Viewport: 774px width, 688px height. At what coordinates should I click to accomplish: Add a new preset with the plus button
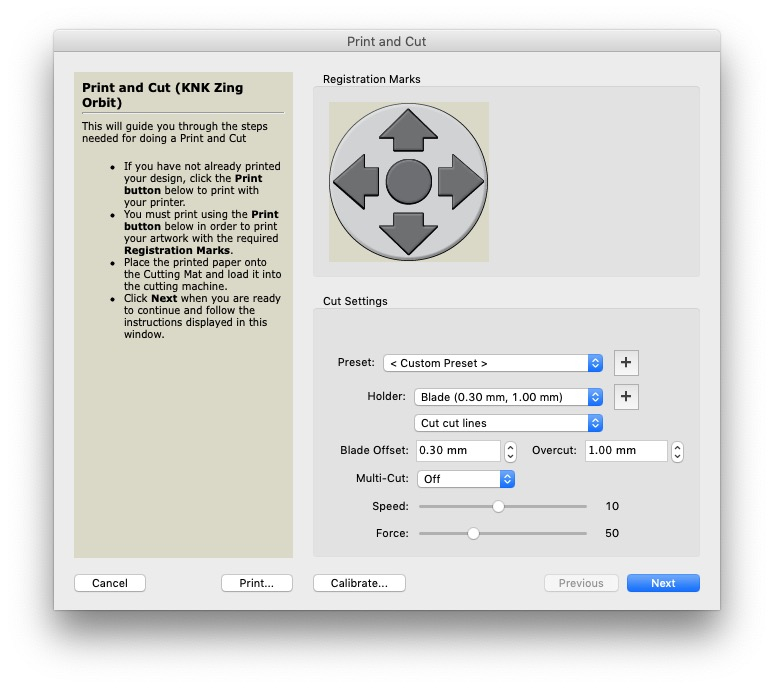pyautogui.click(x=626, y=363)
